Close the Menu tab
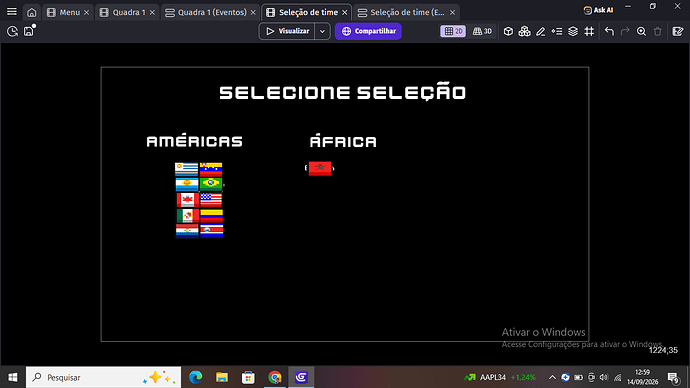The width and height of the screenshot is (690, 388). [x=87, y=12]
